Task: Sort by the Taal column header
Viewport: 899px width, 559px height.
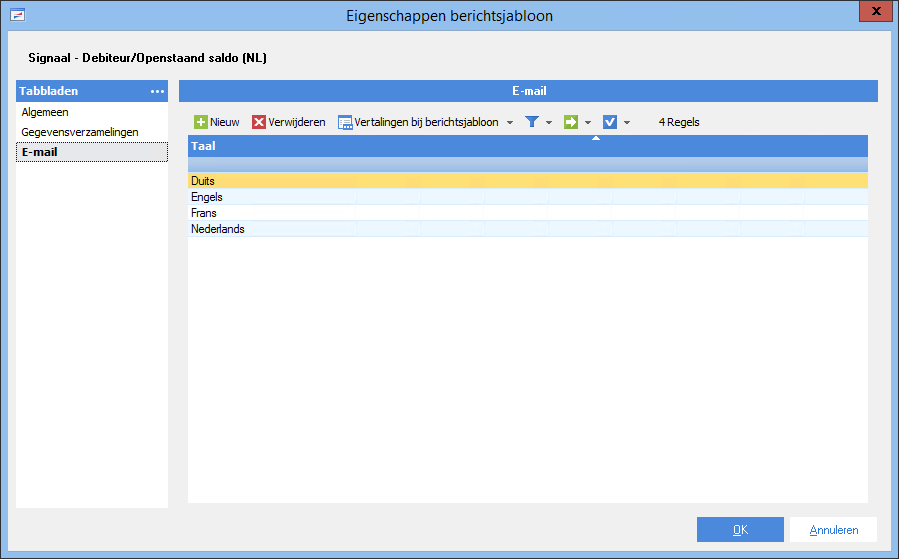Action: coord(527,146)
